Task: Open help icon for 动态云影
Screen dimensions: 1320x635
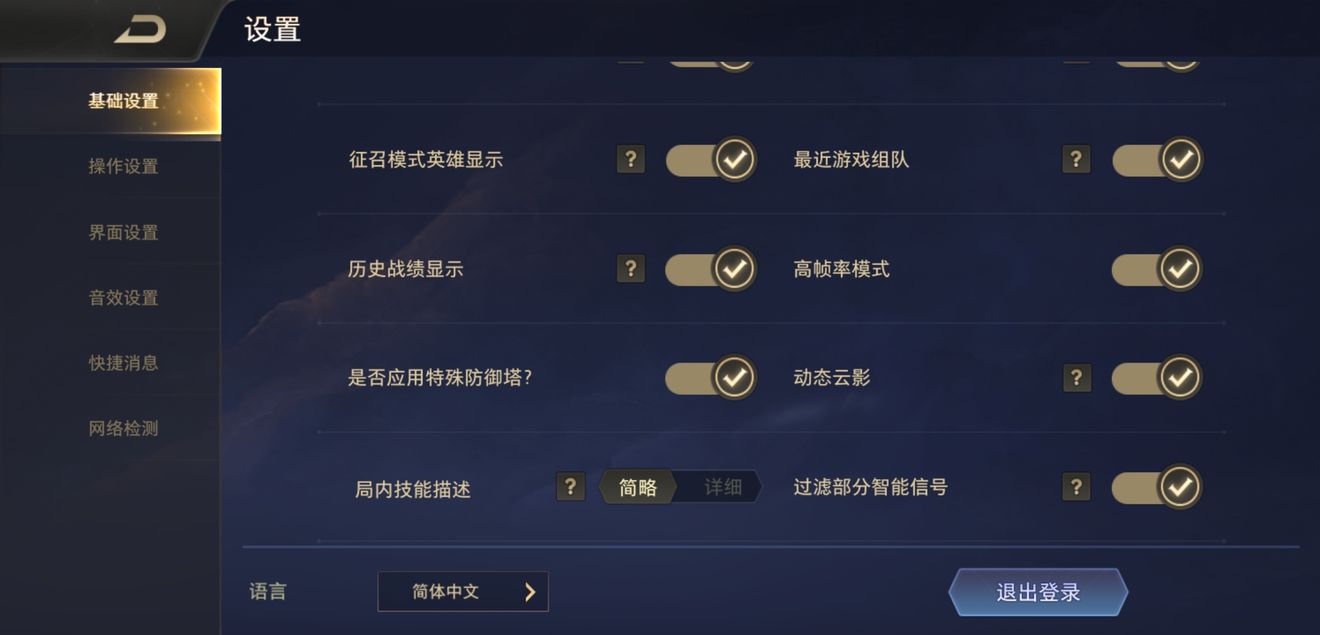Action: click(1076, 377)
